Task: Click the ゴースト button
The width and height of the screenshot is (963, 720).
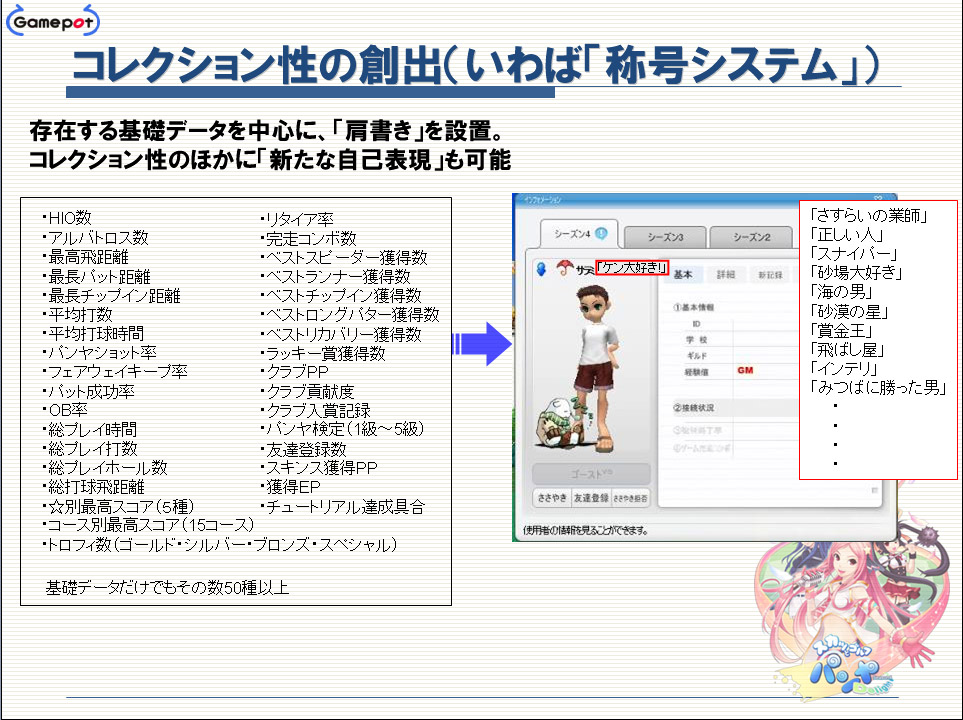Action: [x=591, y=473]
